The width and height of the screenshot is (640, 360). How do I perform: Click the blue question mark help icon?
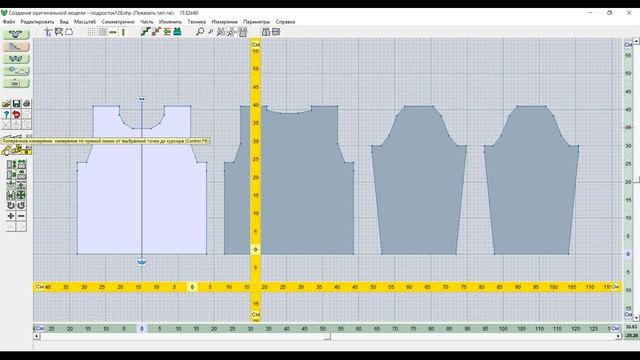pyautogui.click(x=6, y=114)
